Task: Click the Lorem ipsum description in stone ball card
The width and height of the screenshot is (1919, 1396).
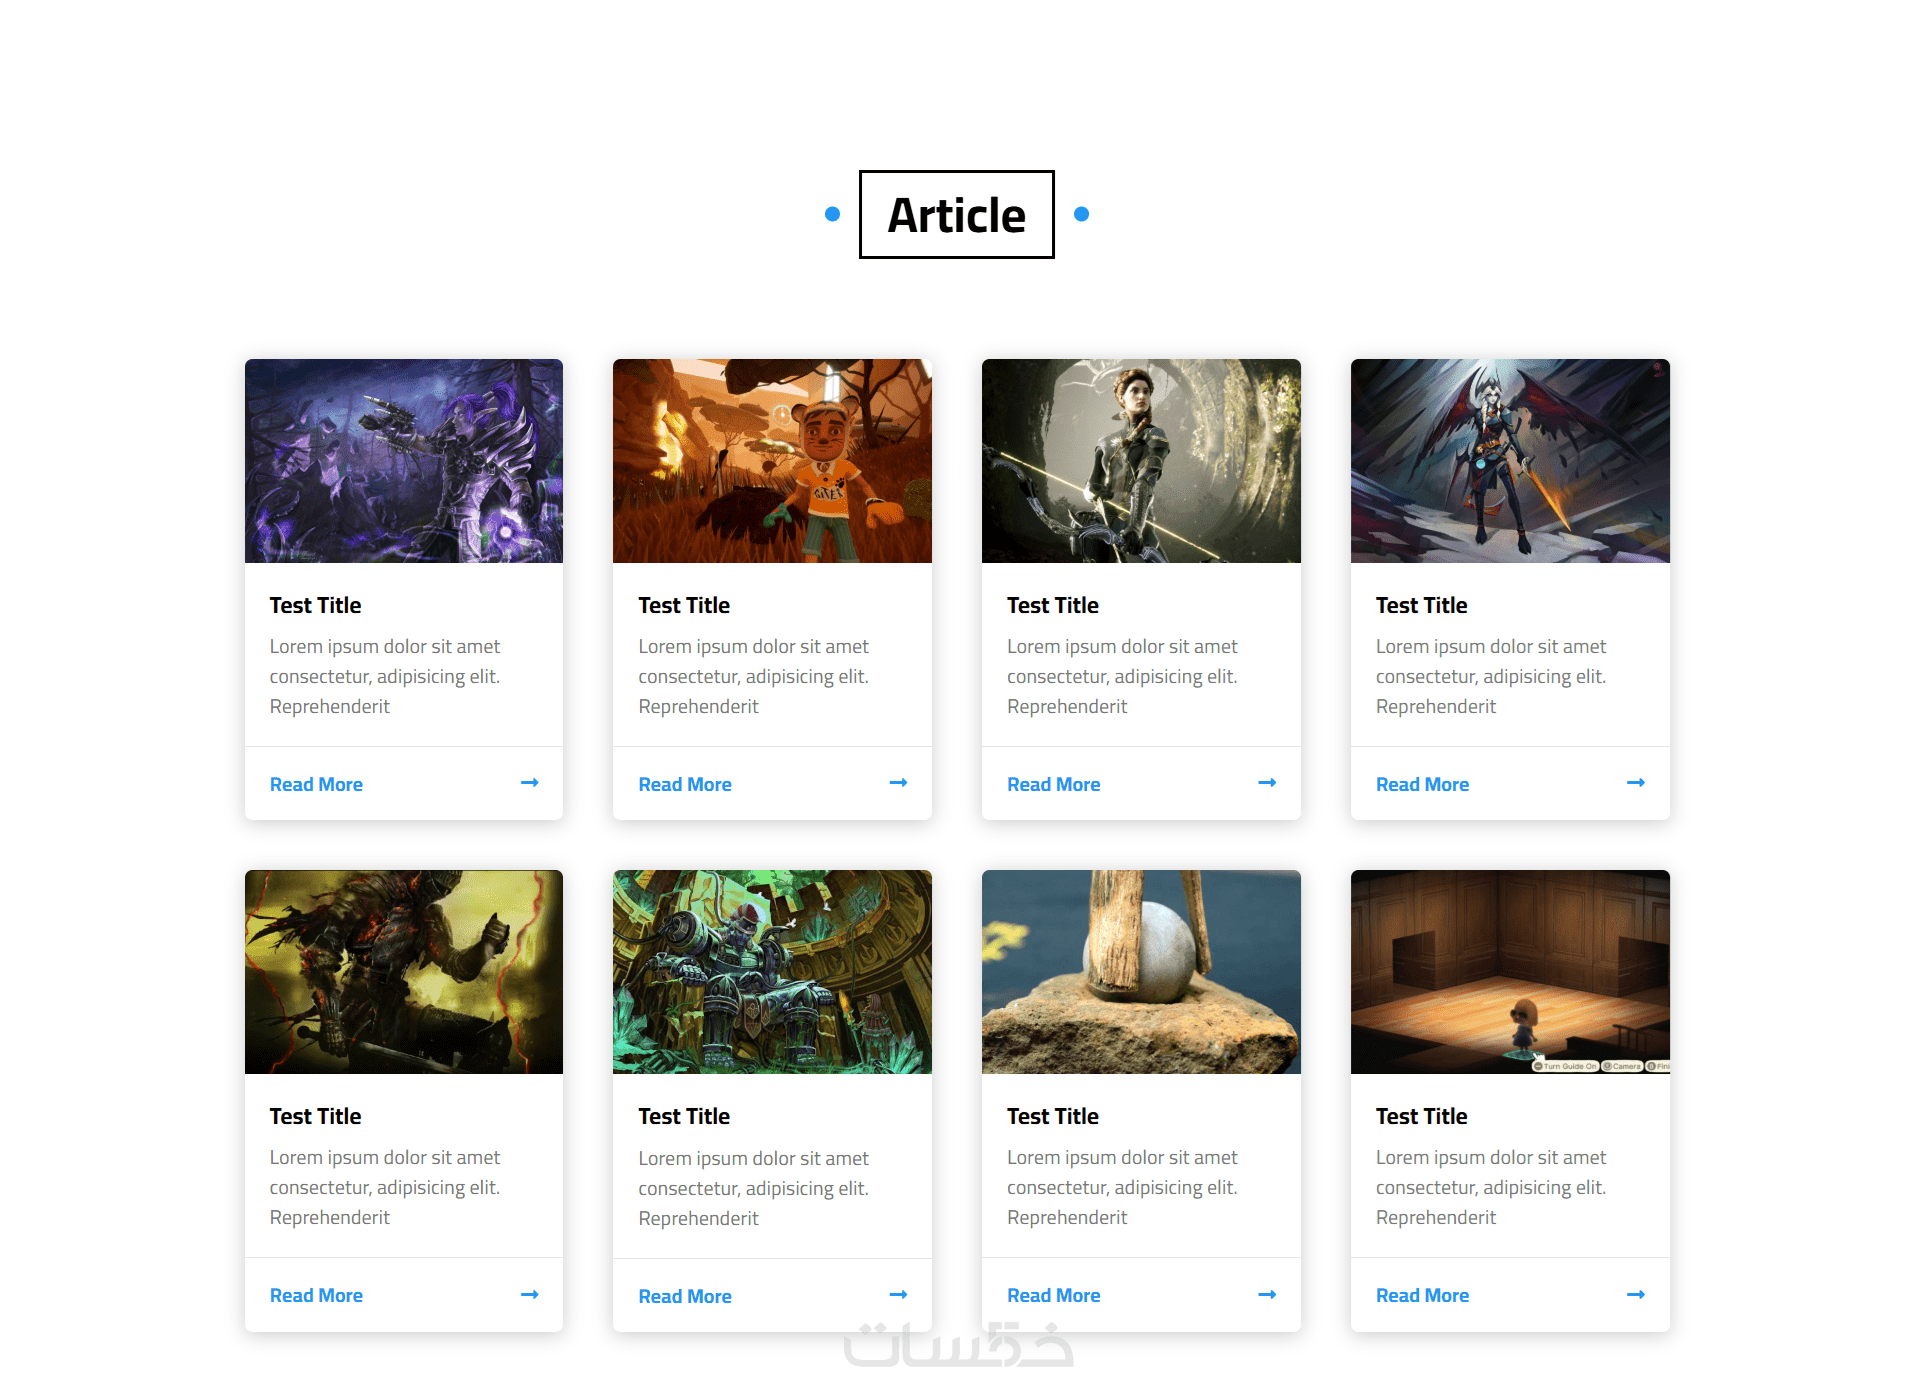Action: 1122,1187
